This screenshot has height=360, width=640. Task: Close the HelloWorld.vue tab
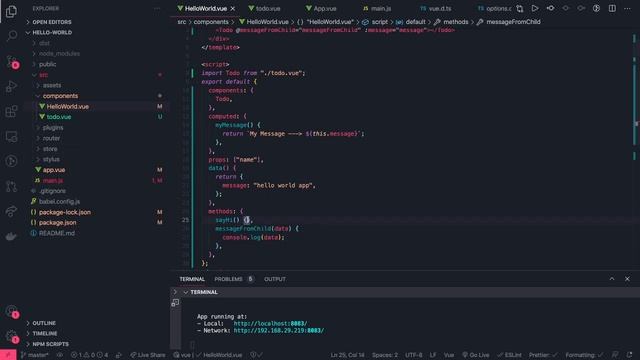point(233,9)
